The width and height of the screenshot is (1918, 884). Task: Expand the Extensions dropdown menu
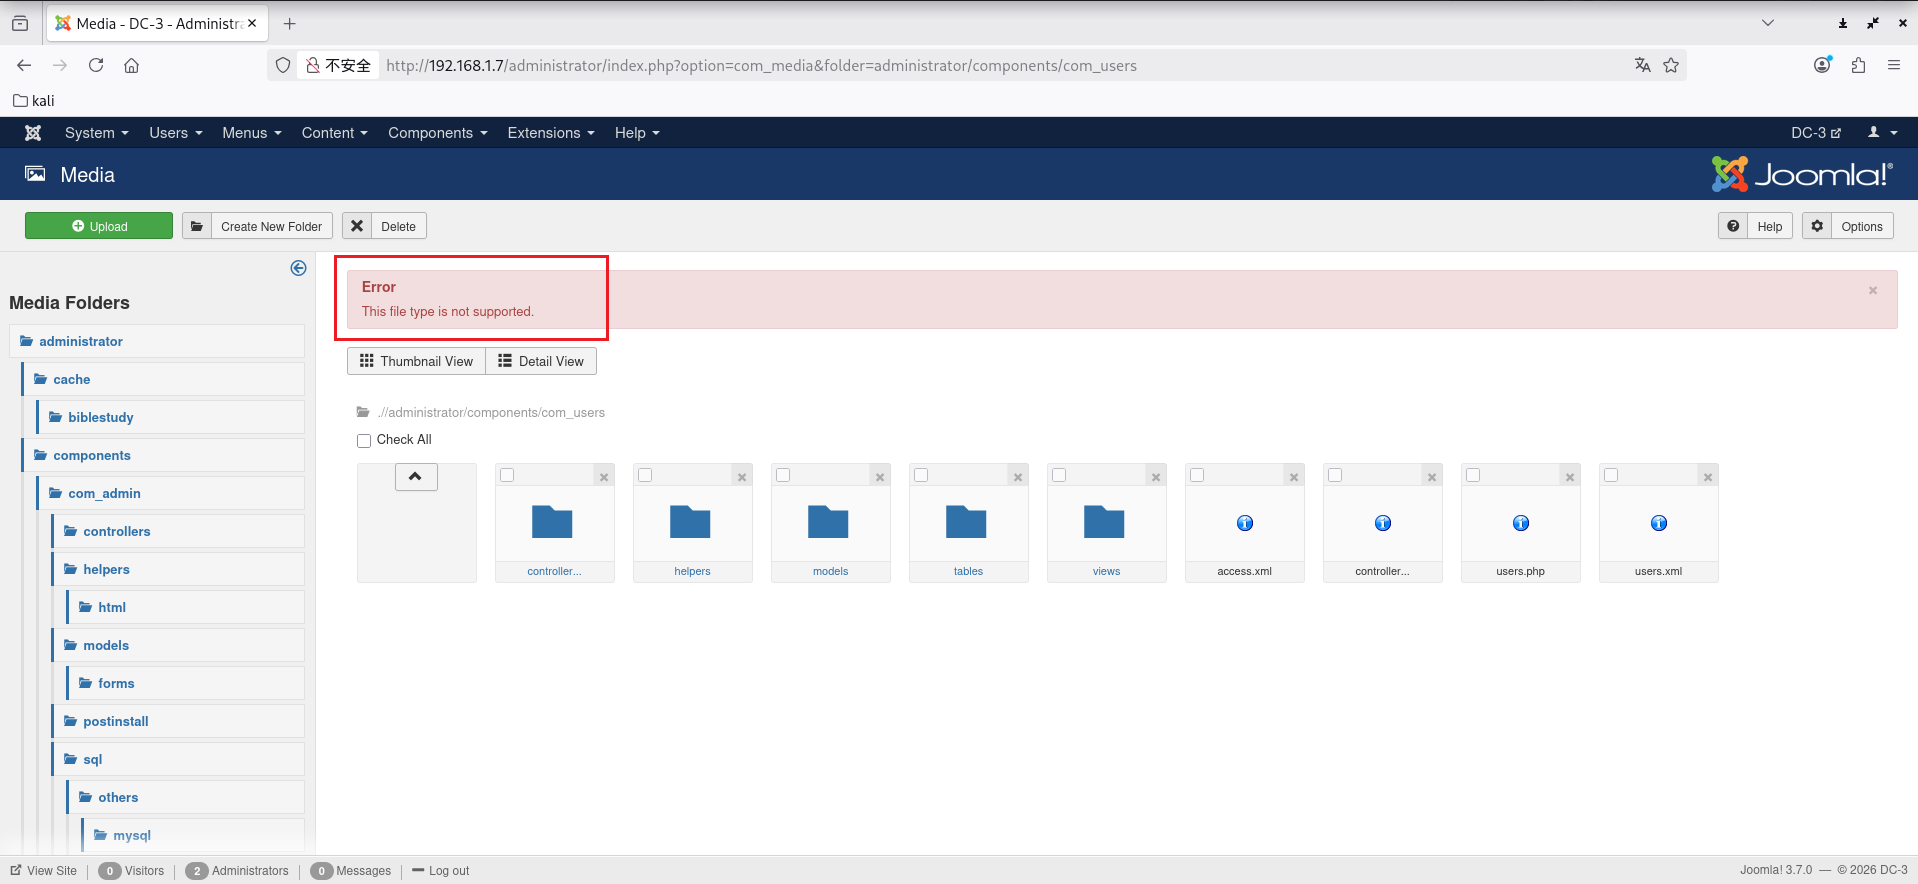[x=550, y=133]
